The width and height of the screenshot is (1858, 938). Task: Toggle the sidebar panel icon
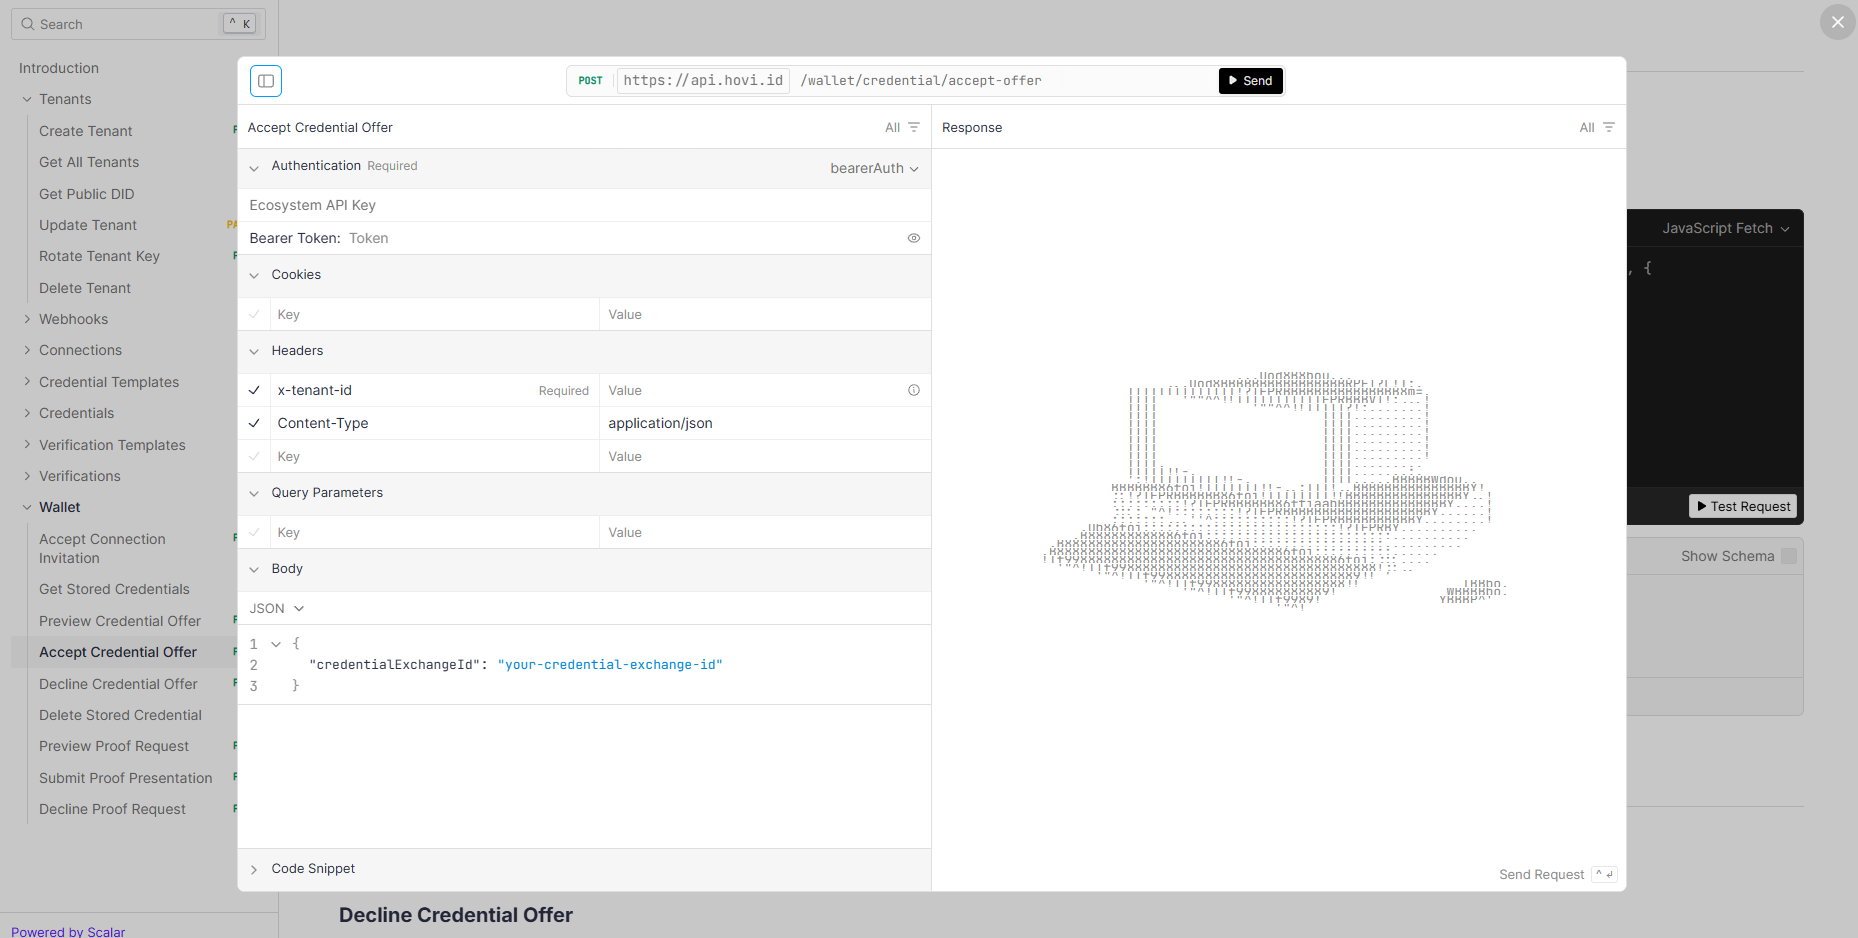coord(266,81)
